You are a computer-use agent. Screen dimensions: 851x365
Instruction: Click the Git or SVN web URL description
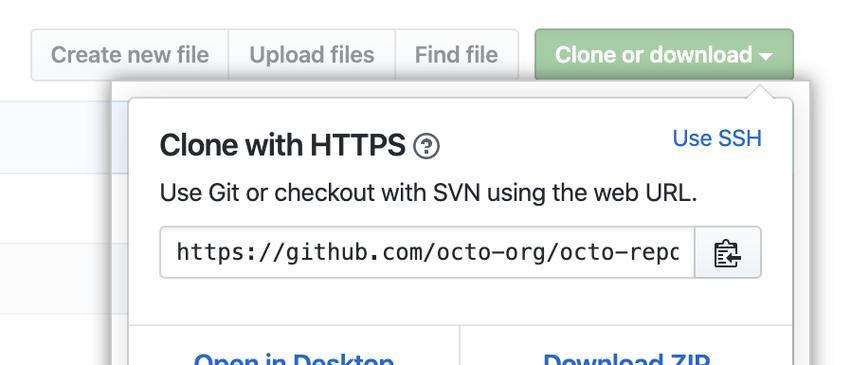point(428,193)
